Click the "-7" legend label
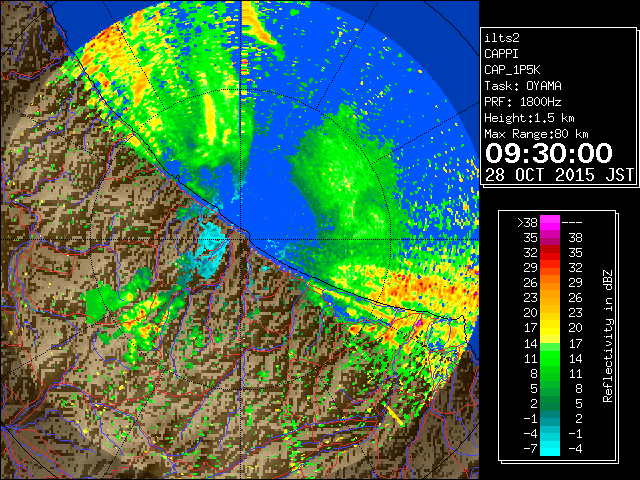Screen dimensions: 640x480 530,449
